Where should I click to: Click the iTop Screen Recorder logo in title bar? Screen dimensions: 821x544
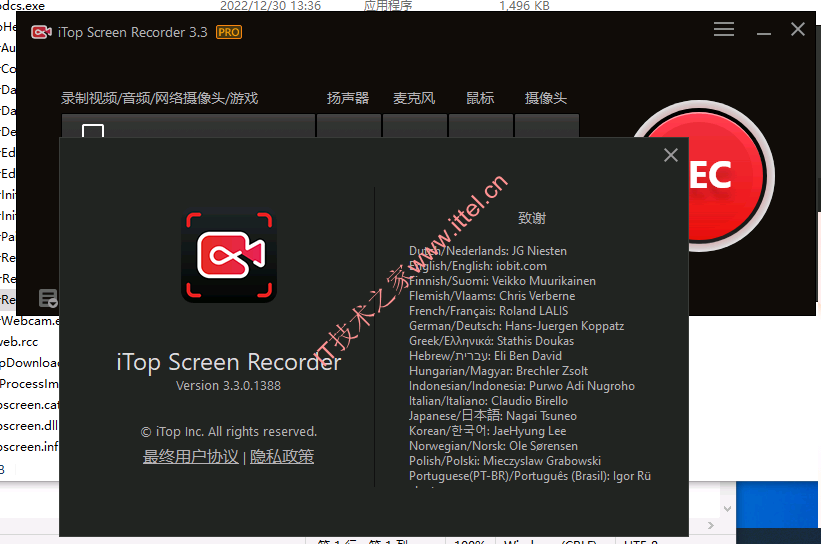tap(41, 32)
